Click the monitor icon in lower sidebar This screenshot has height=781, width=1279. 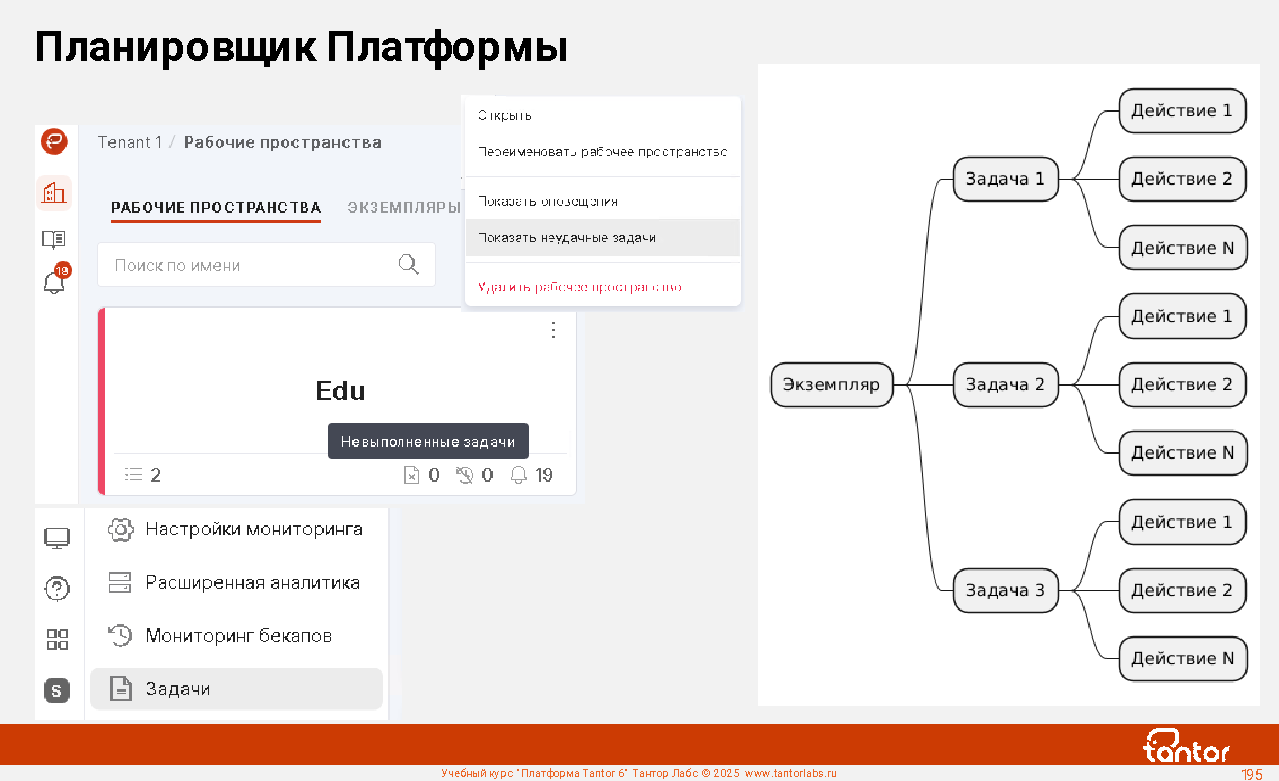(x=57, y=539)
